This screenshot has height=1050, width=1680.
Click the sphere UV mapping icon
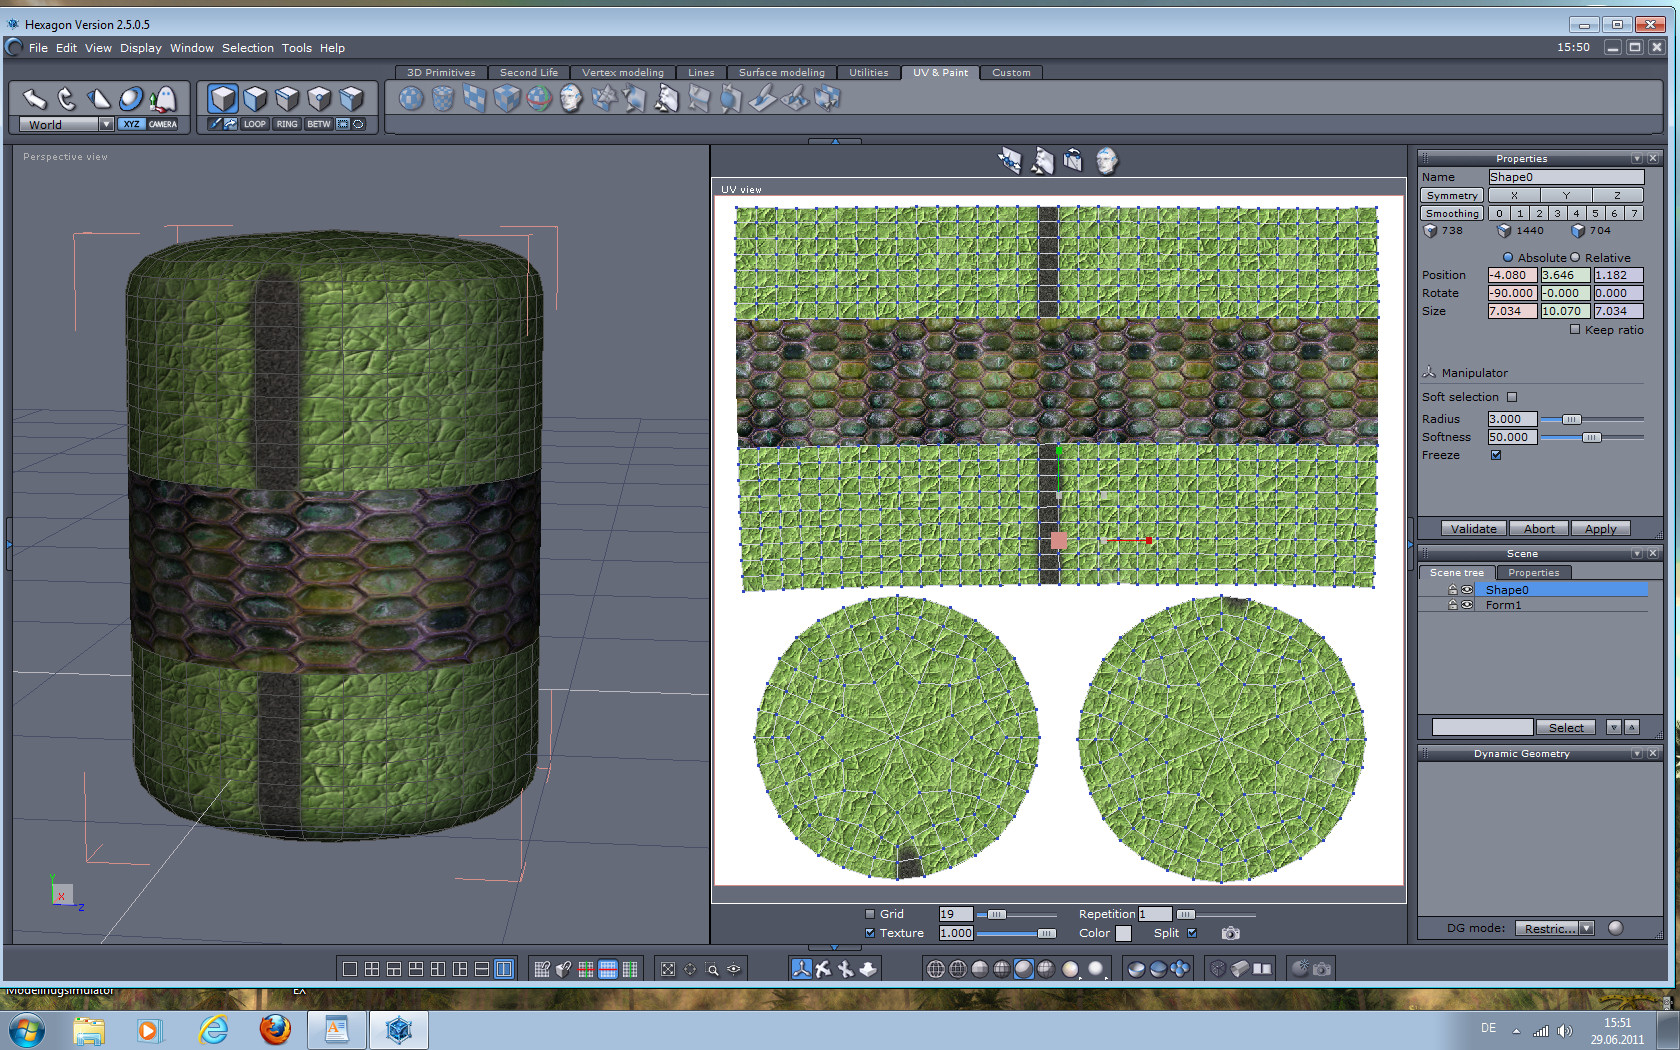click(x=410, y=98)
